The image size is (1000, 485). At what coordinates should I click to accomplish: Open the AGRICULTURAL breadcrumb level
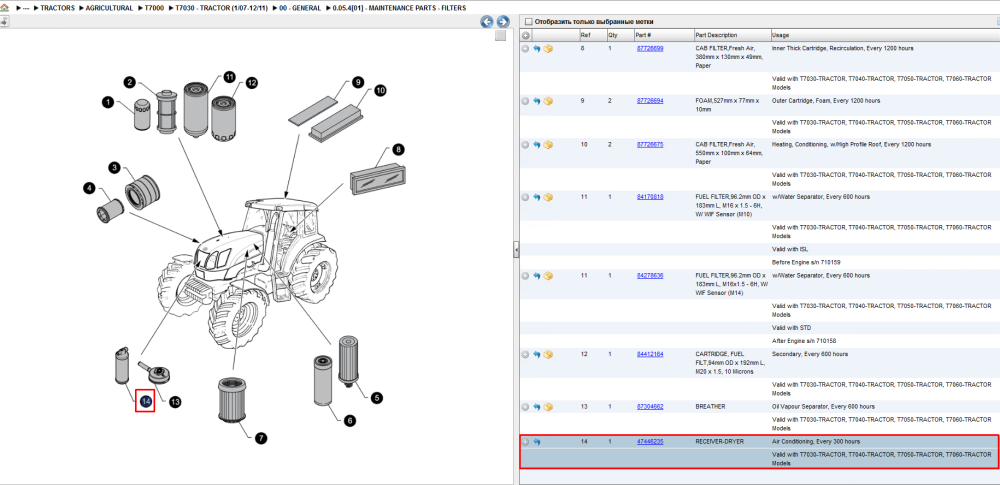pos(109,8)
